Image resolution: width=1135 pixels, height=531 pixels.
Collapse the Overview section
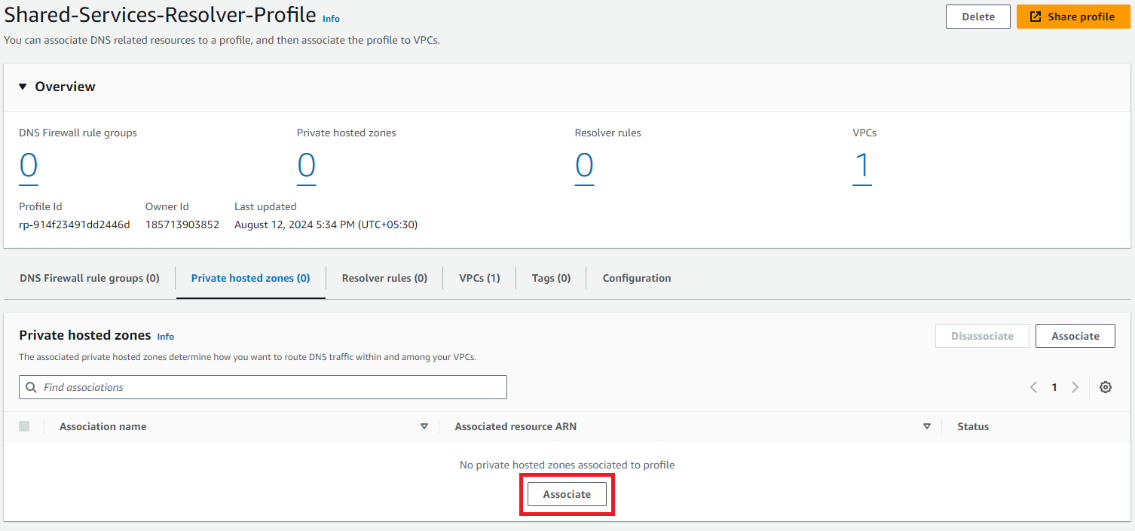(x=24, y=87)
